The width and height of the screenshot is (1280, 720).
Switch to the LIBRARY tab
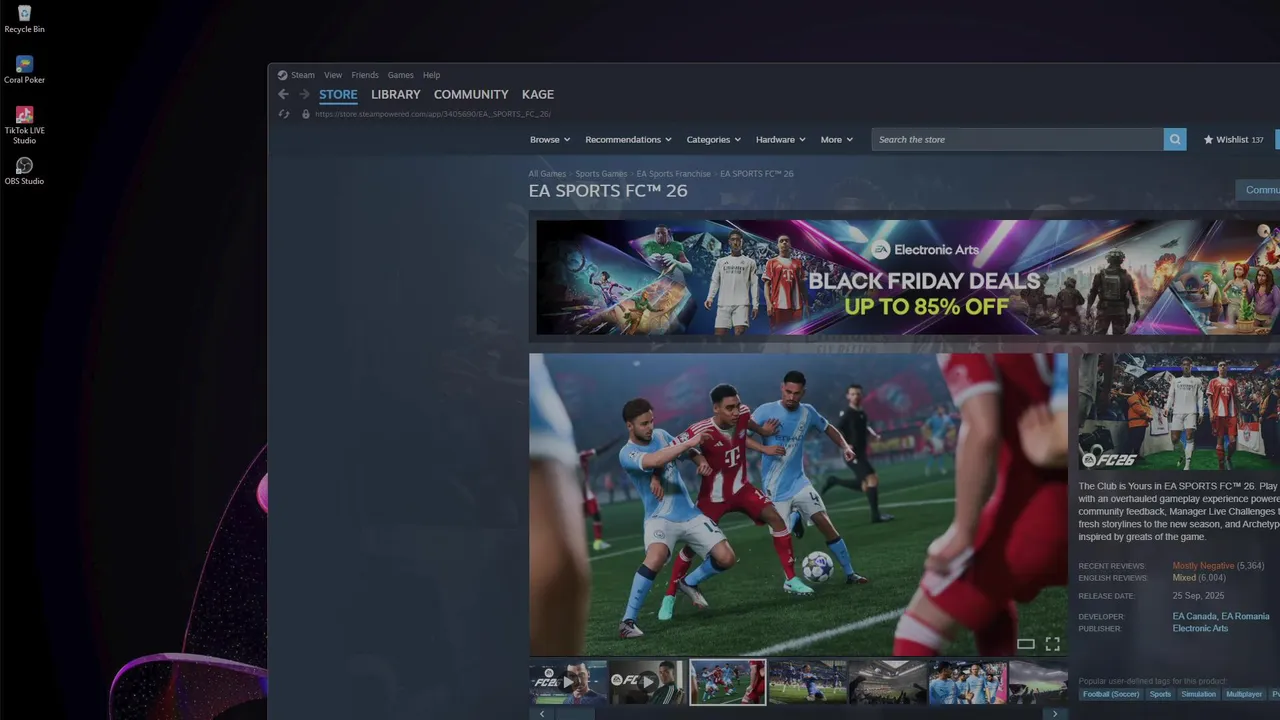[x=396, y=95]
